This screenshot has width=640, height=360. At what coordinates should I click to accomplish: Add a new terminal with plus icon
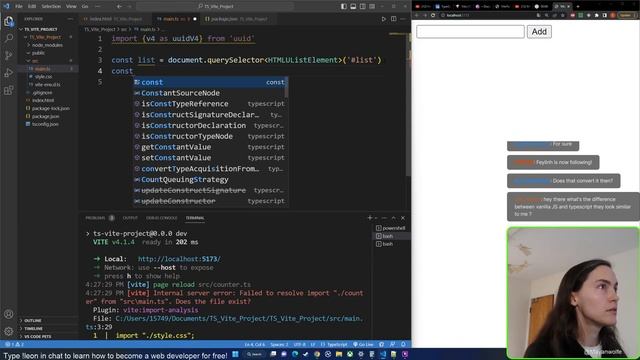click(370, 218)
